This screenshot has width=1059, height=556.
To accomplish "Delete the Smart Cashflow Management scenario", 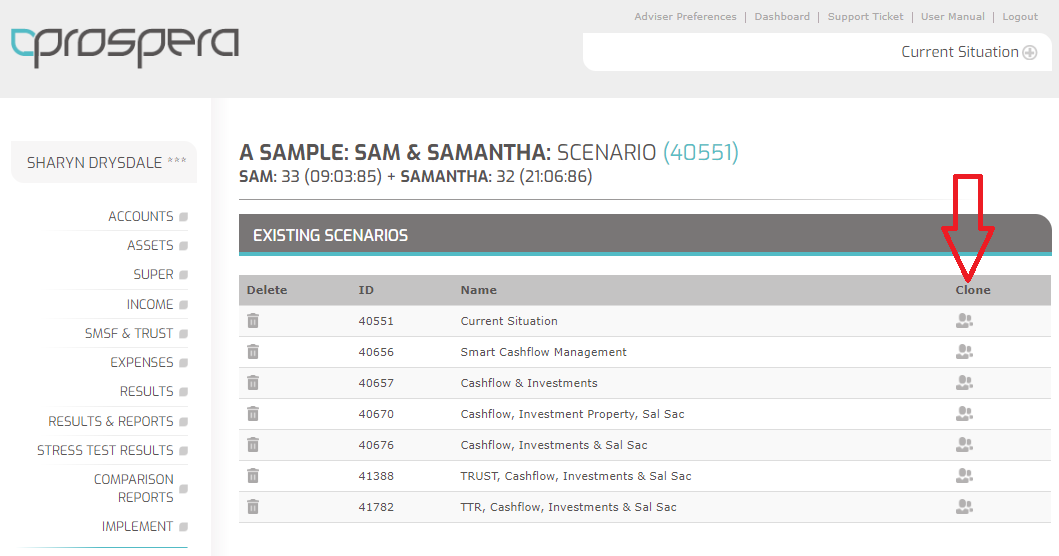I will [253, 352].
